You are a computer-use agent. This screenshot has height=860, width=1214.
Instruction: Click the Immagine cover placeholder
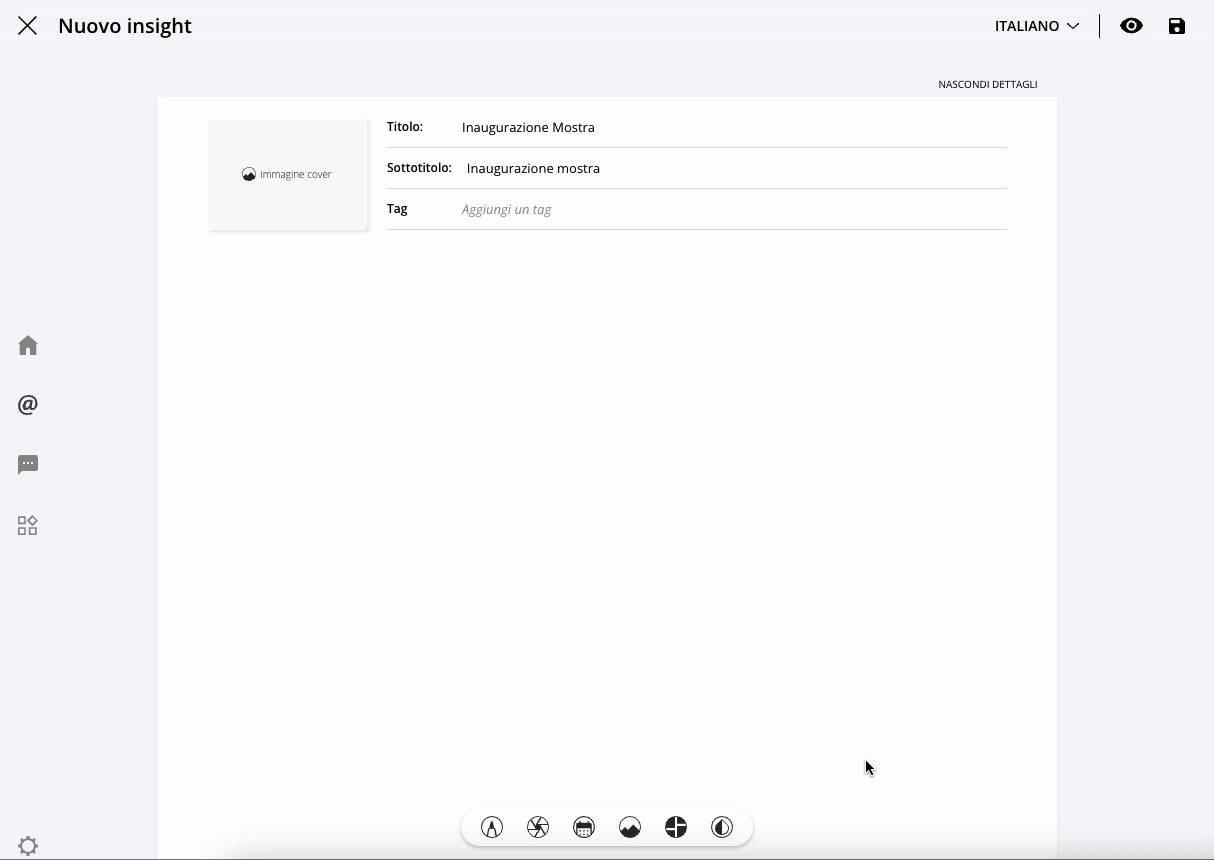288,174
